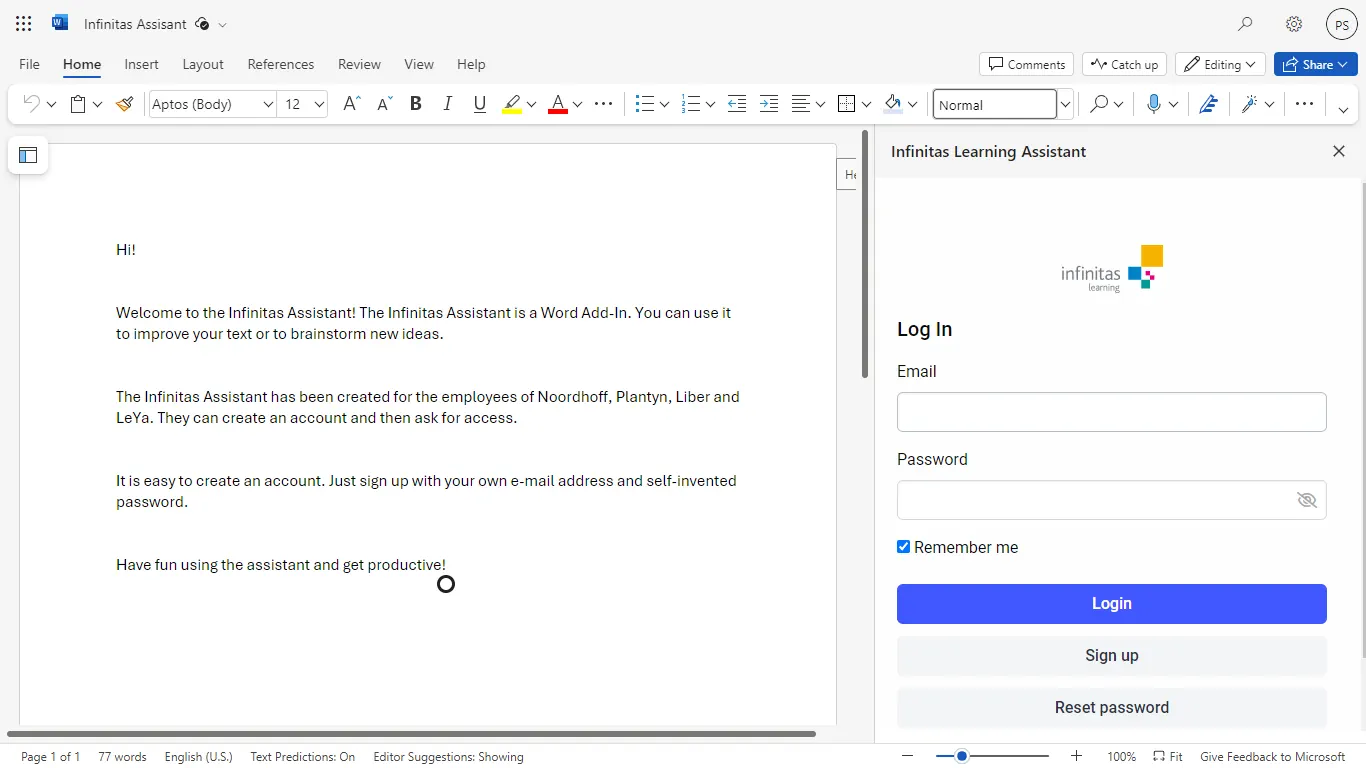
Task: Switch to the Insert tab
Action: pyautogui.click(x=141, y=64)
